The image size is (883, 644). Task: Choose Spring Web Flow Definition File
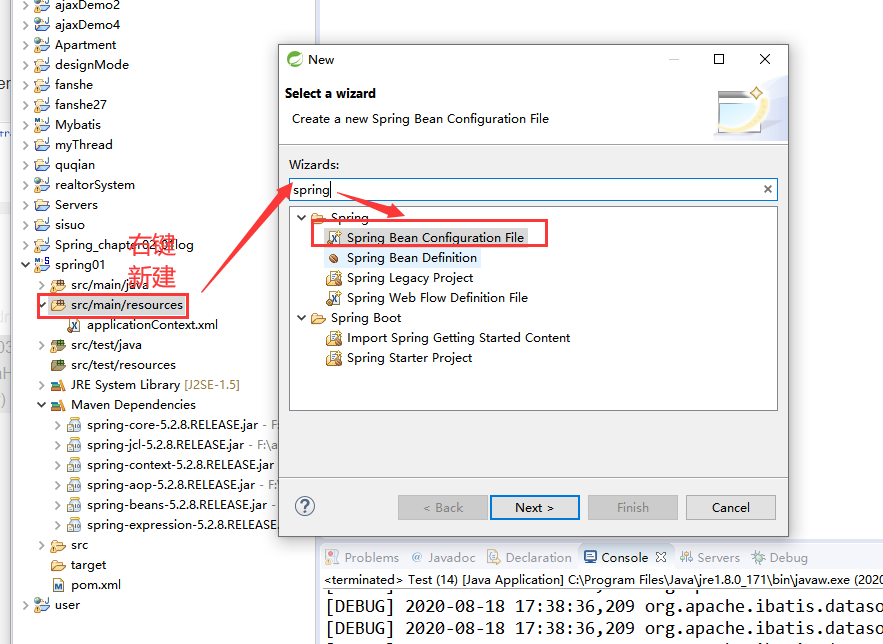pos(437,298)
